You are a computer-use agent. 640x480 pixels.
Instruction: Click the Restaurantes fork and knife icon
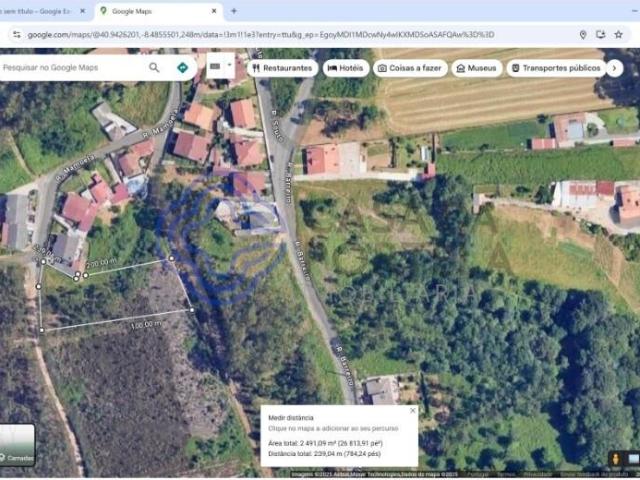click(256, 68)
